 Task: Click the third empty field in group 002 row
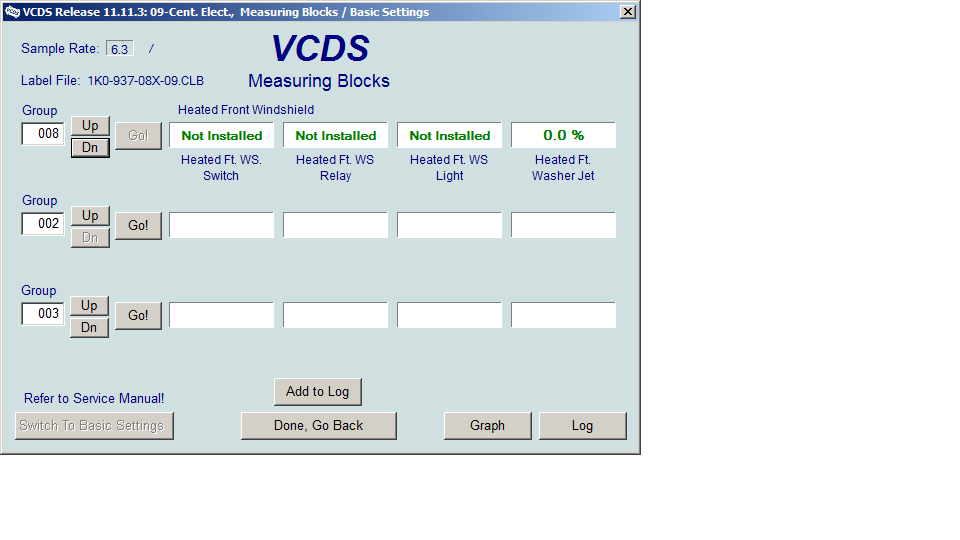[449, 225]
